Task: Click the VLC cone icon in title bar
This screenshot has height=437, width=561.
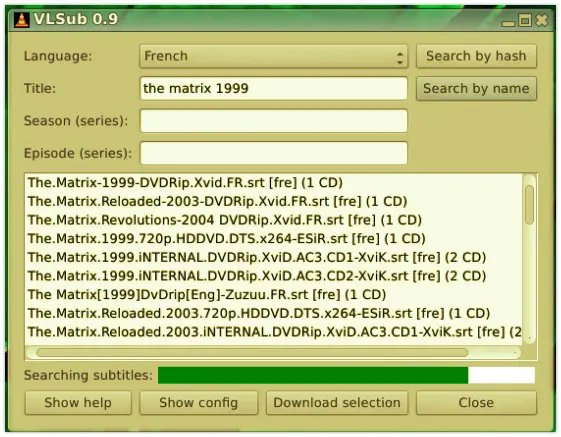Action: [x=22, y=20]
